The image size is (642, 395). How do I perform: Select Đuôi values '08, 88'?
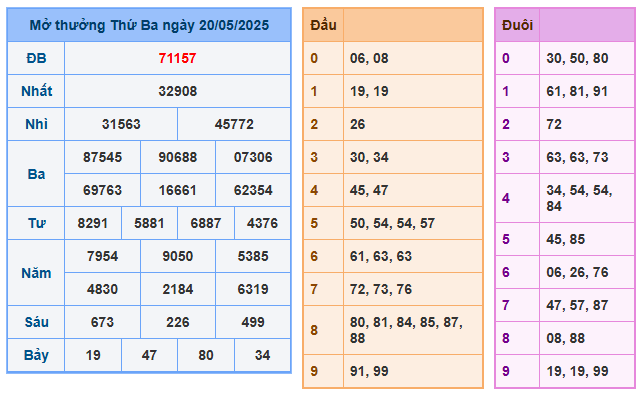tap(565, 339)
